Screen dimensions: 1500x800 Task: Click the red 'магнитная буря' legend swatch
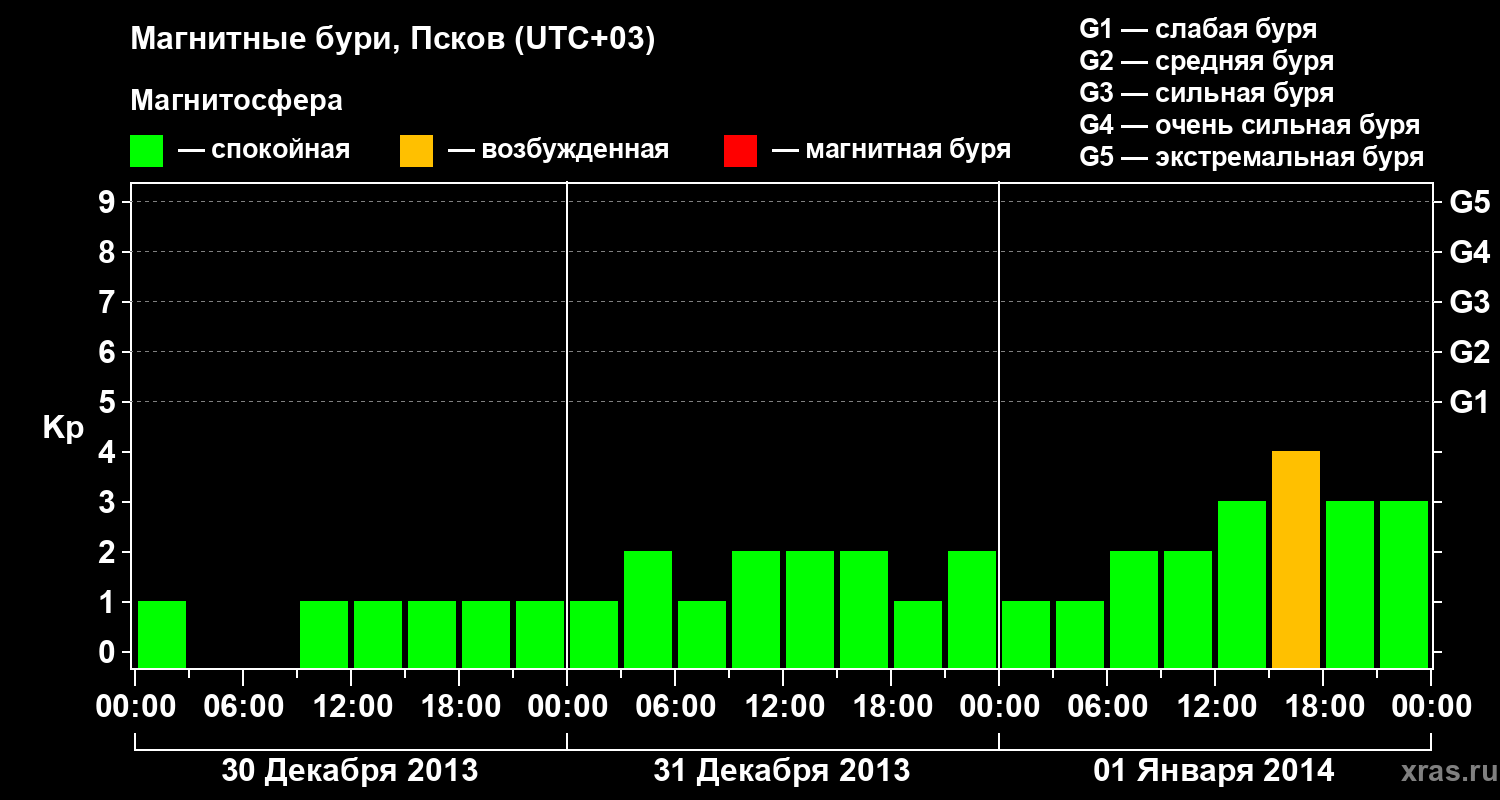coord(740,151)
